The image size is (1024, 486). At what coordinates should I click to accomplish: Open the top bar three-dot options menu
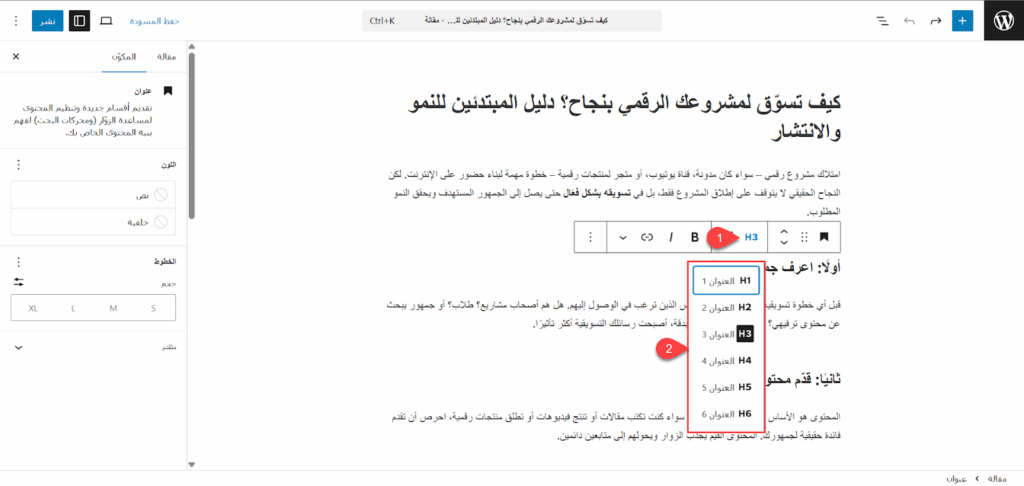click(16, 21)
